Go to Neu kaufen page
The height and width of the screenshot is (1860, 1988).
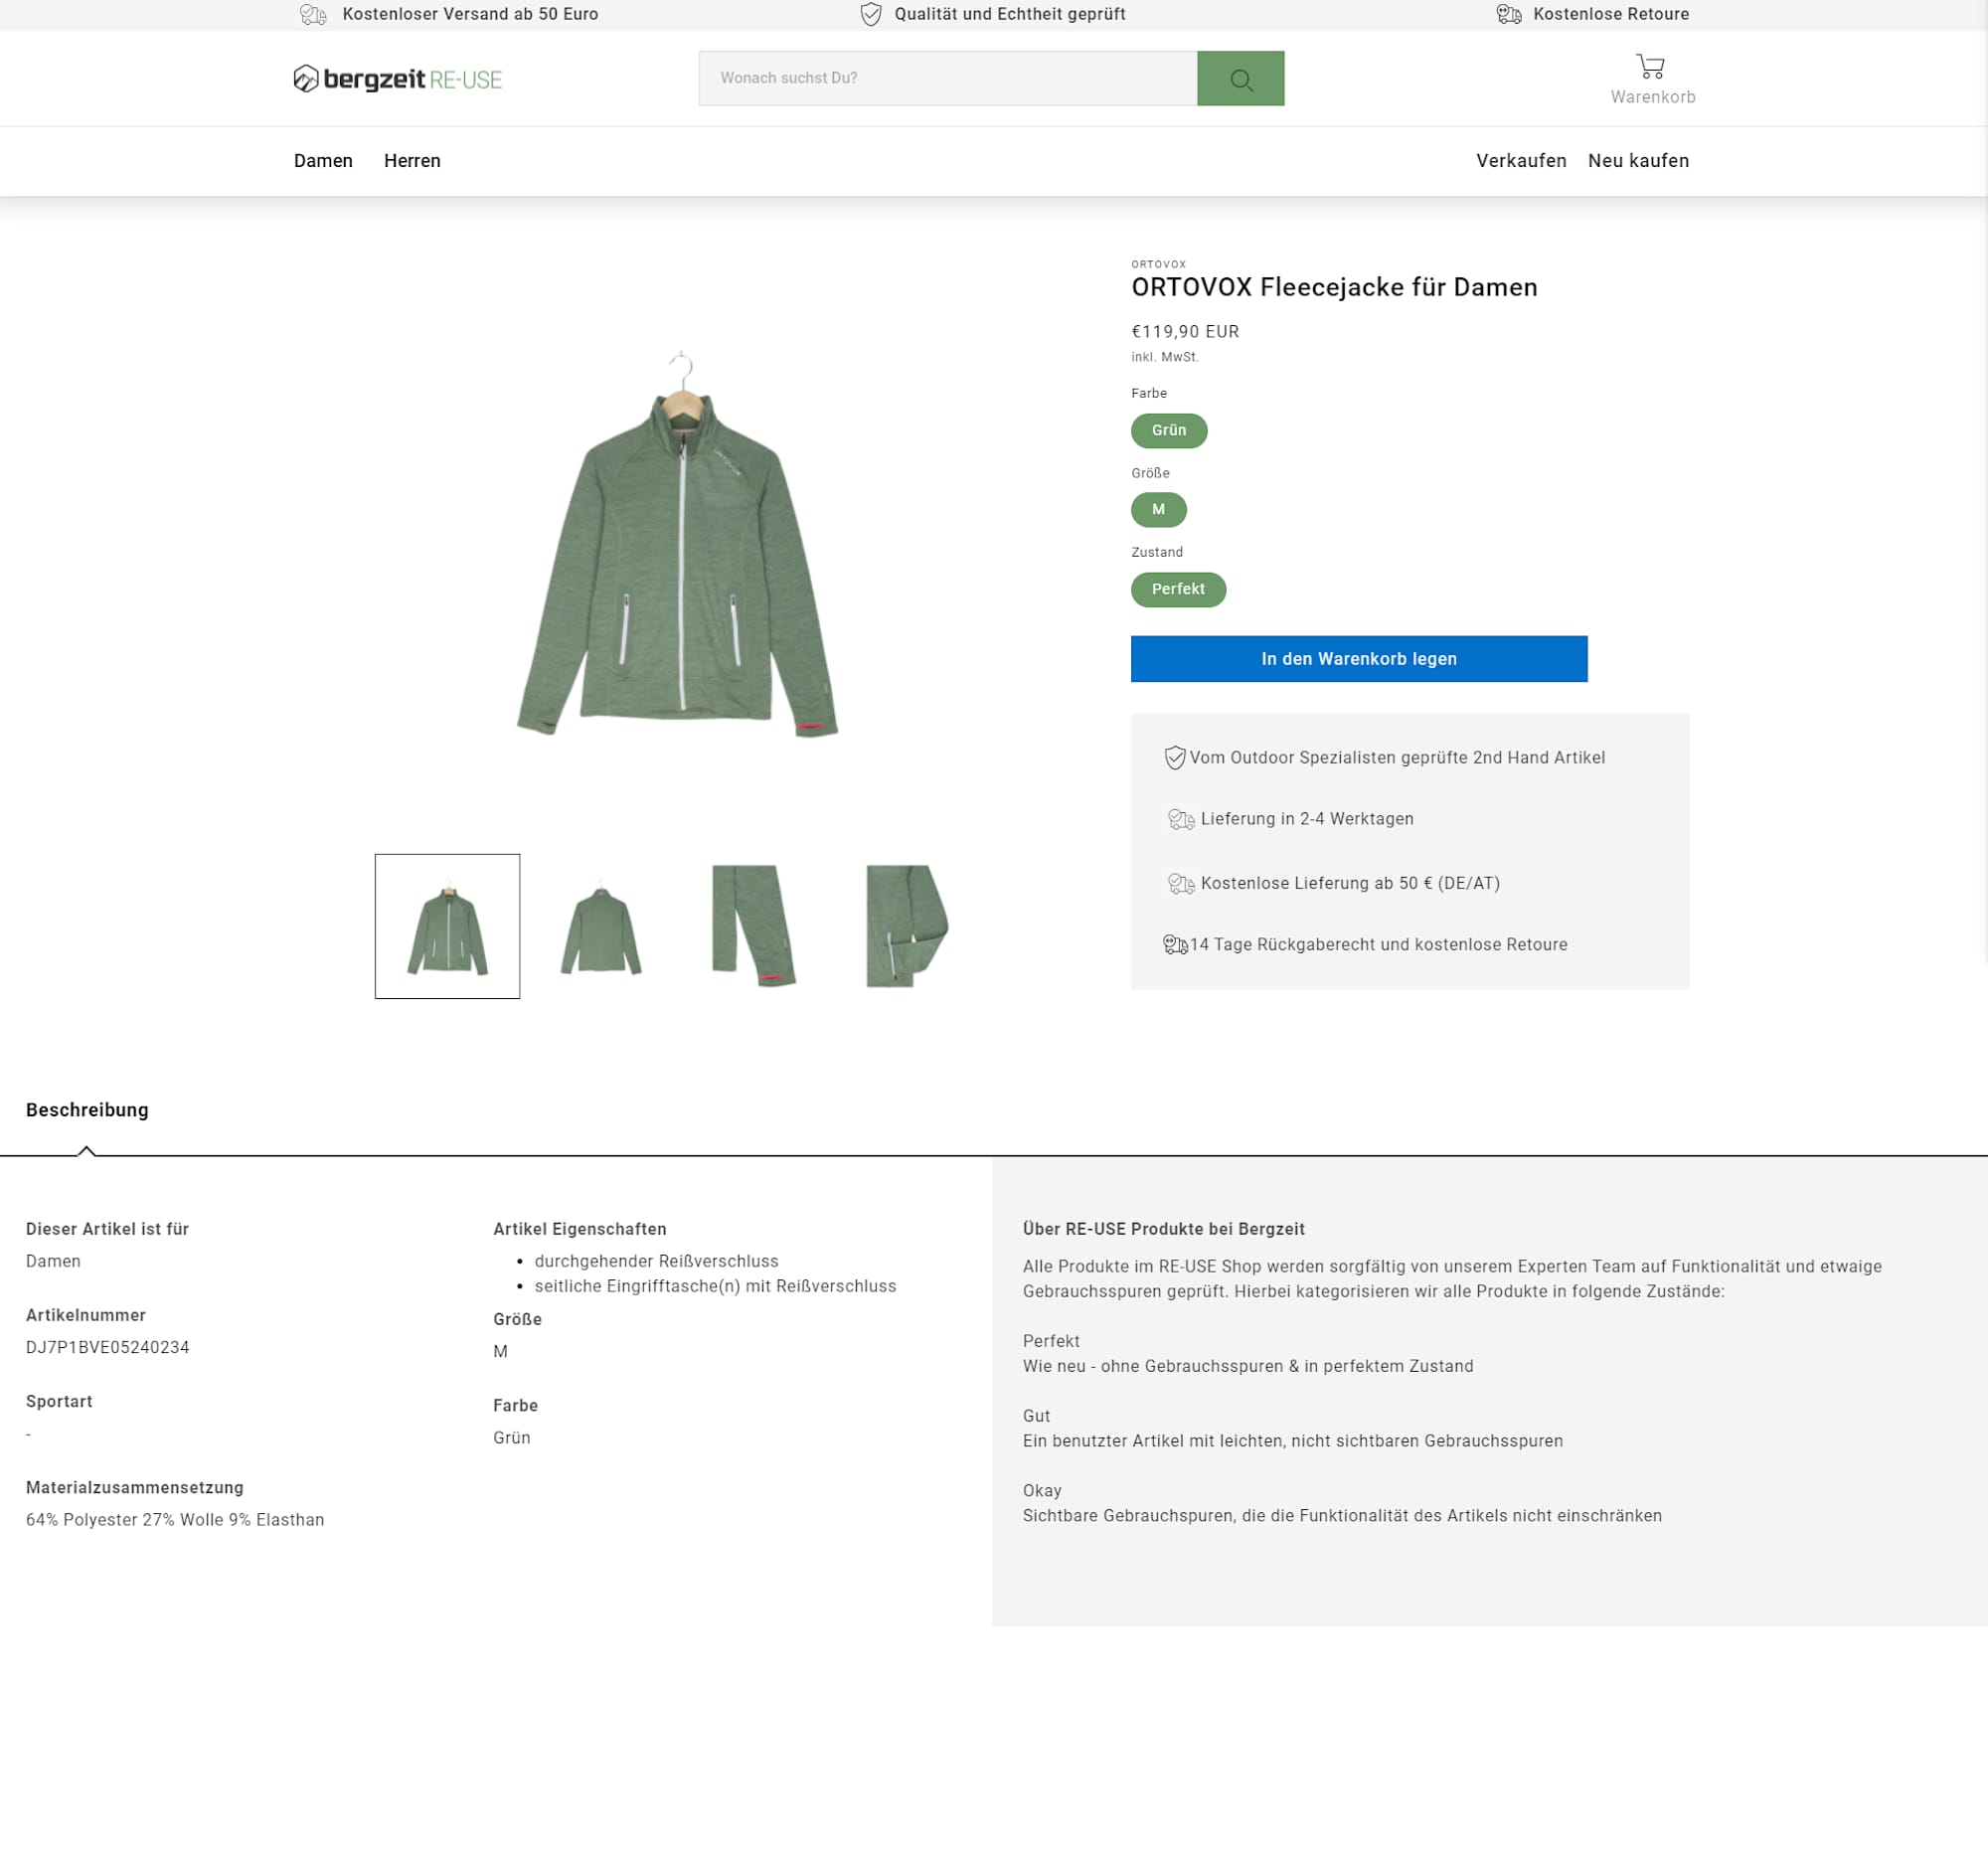[1638, 161]
